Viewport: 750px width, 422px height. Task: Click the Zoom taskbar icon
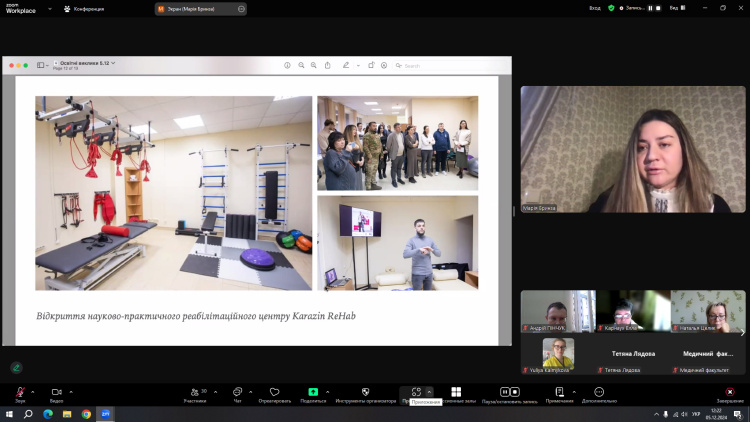(x=105, y=414)
